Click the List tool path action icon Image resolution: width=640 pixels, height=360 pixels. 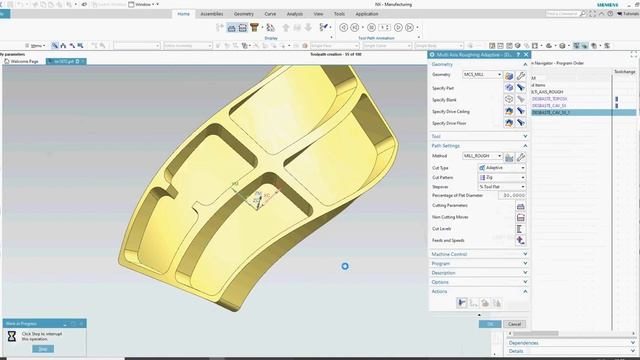(497, 303)
